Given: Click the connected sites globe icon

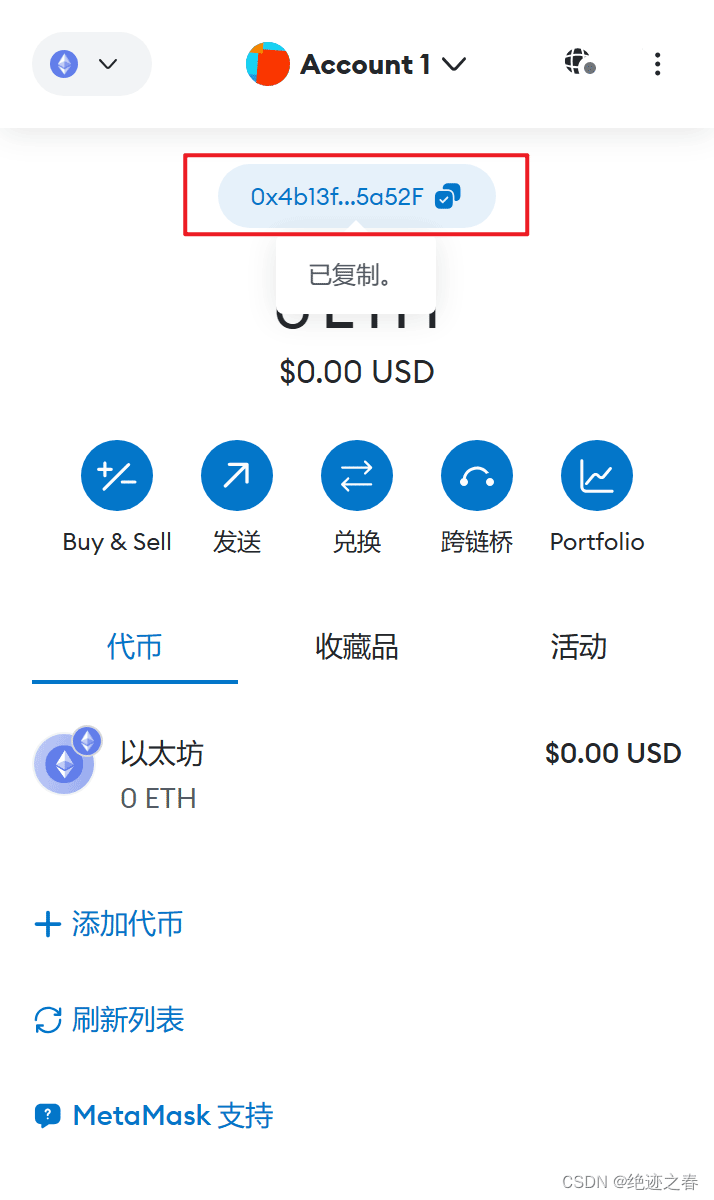Looking at the screenshot, I should pyautogui.click(x=579, y=63).
